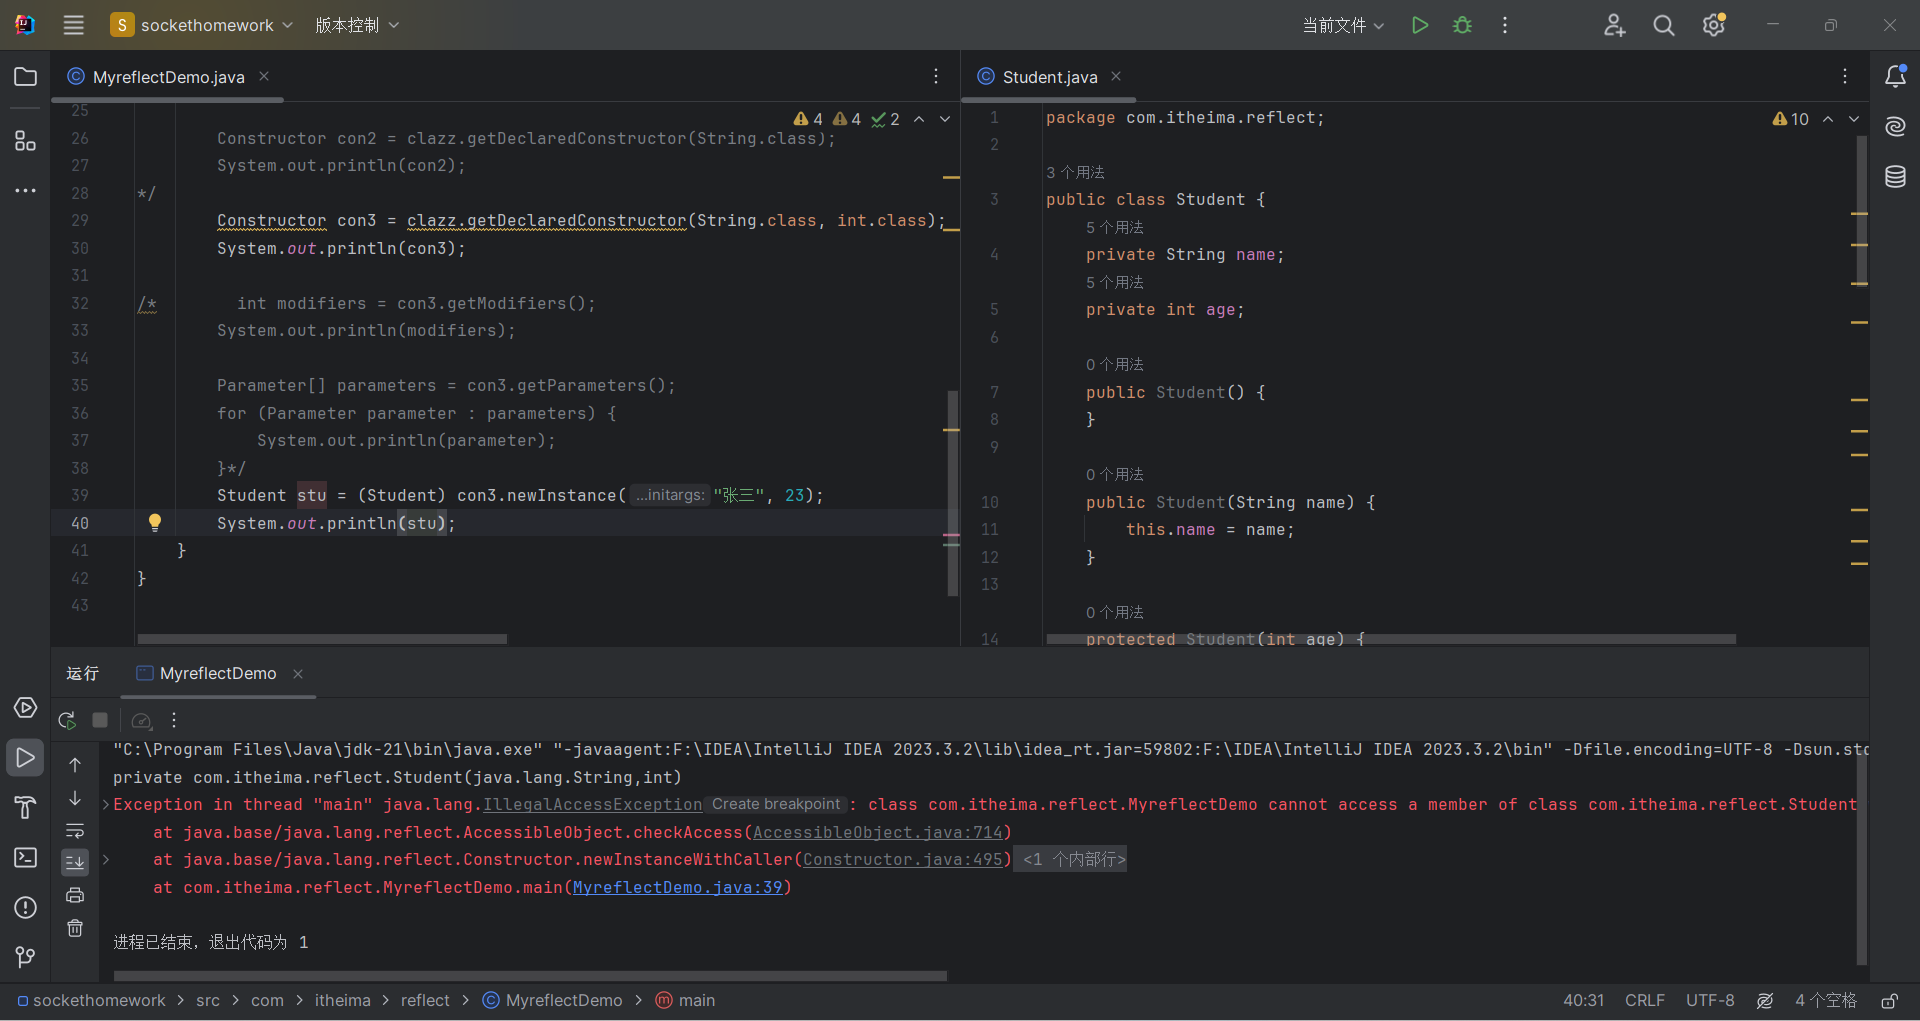Open 当前文件 run configuration dropdown
The image size is (1920, 1021).
coord(1343,25)
